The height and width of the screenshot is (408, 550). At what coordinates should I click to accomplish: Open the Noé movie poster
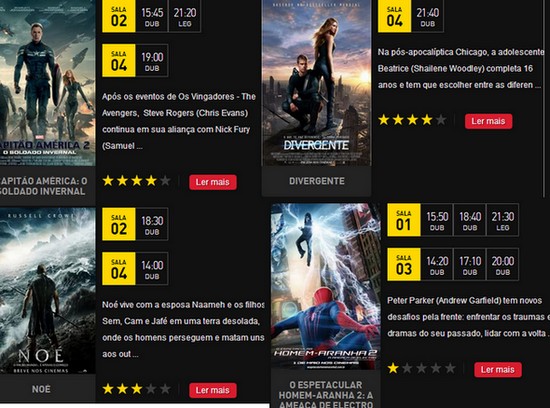click(48, 290)
